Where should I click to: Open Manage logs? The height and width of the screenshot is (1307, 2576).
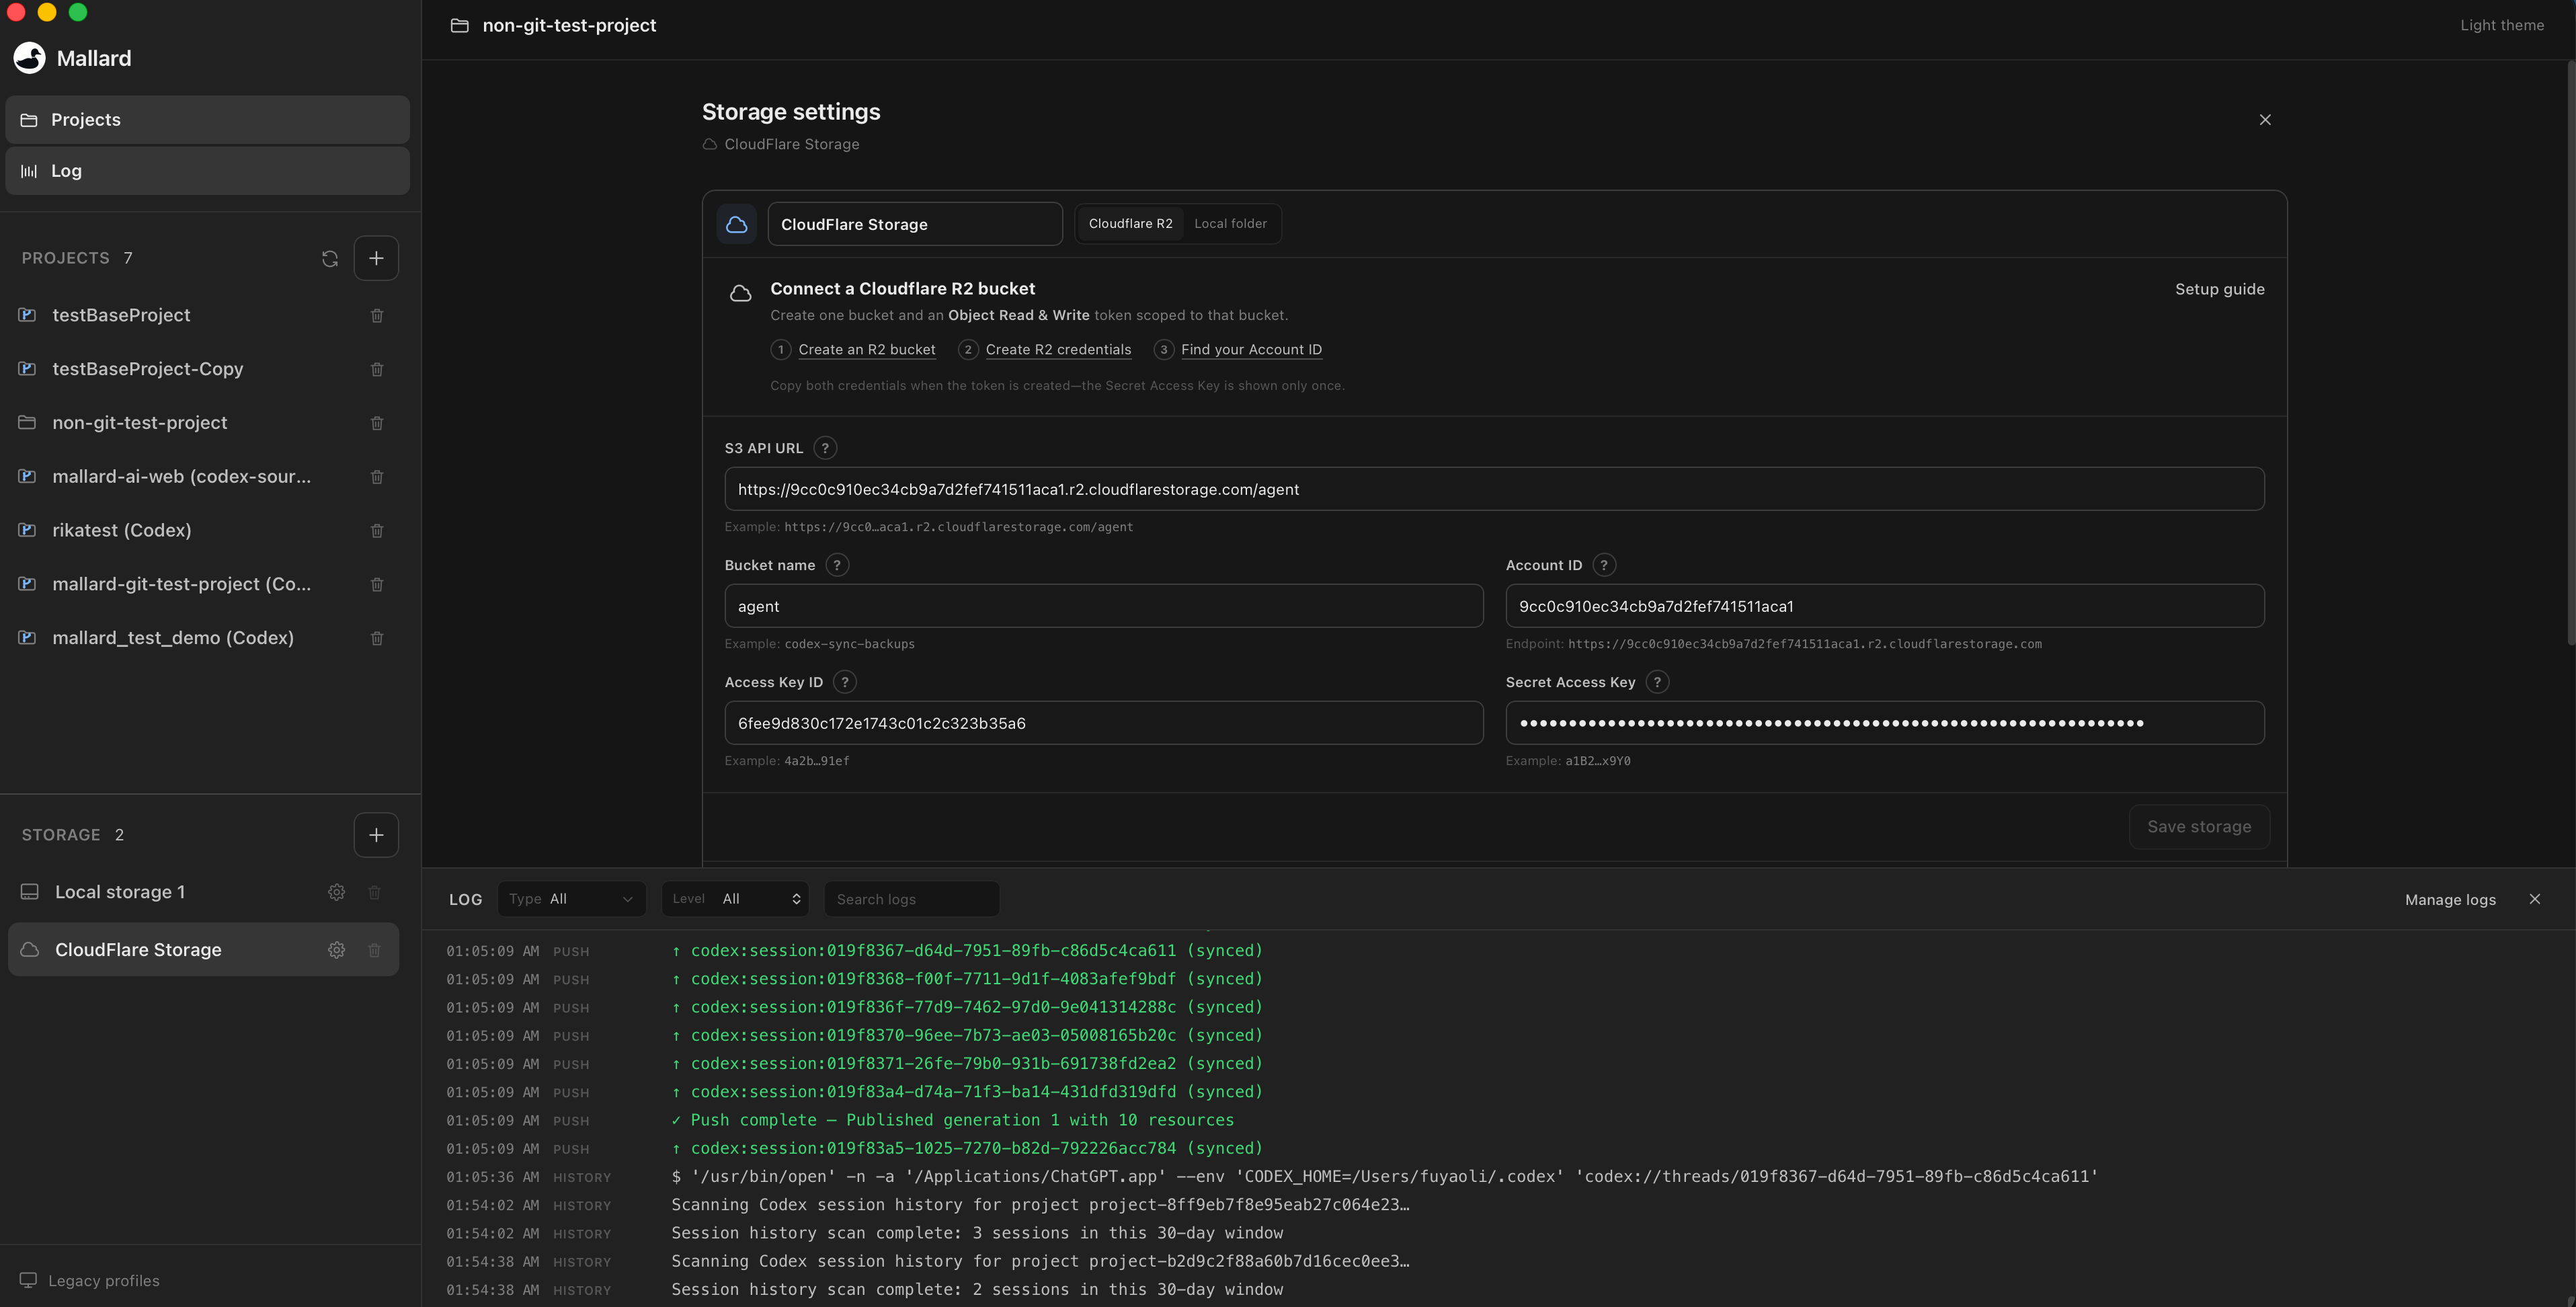2450,900
